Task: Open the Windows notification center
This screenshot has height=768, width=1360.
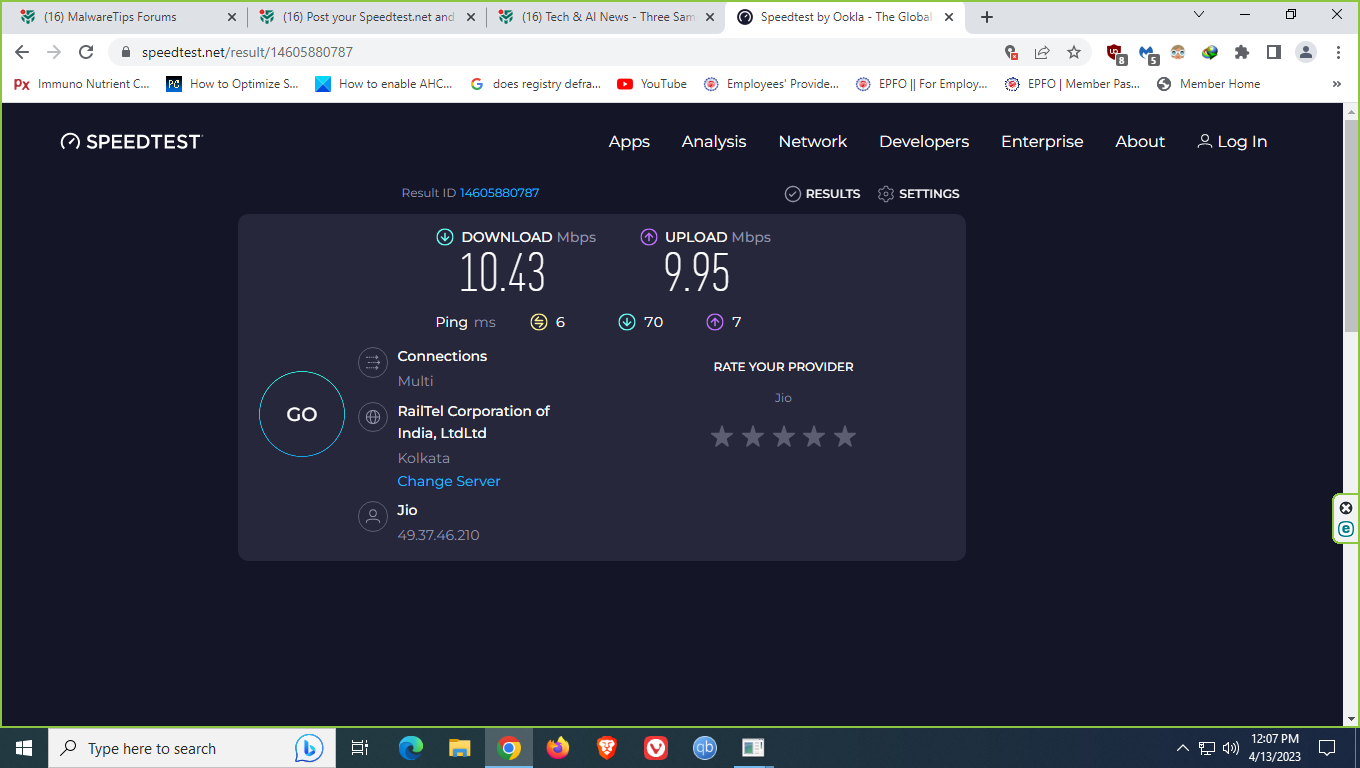Action: (x=1327, y=748)
